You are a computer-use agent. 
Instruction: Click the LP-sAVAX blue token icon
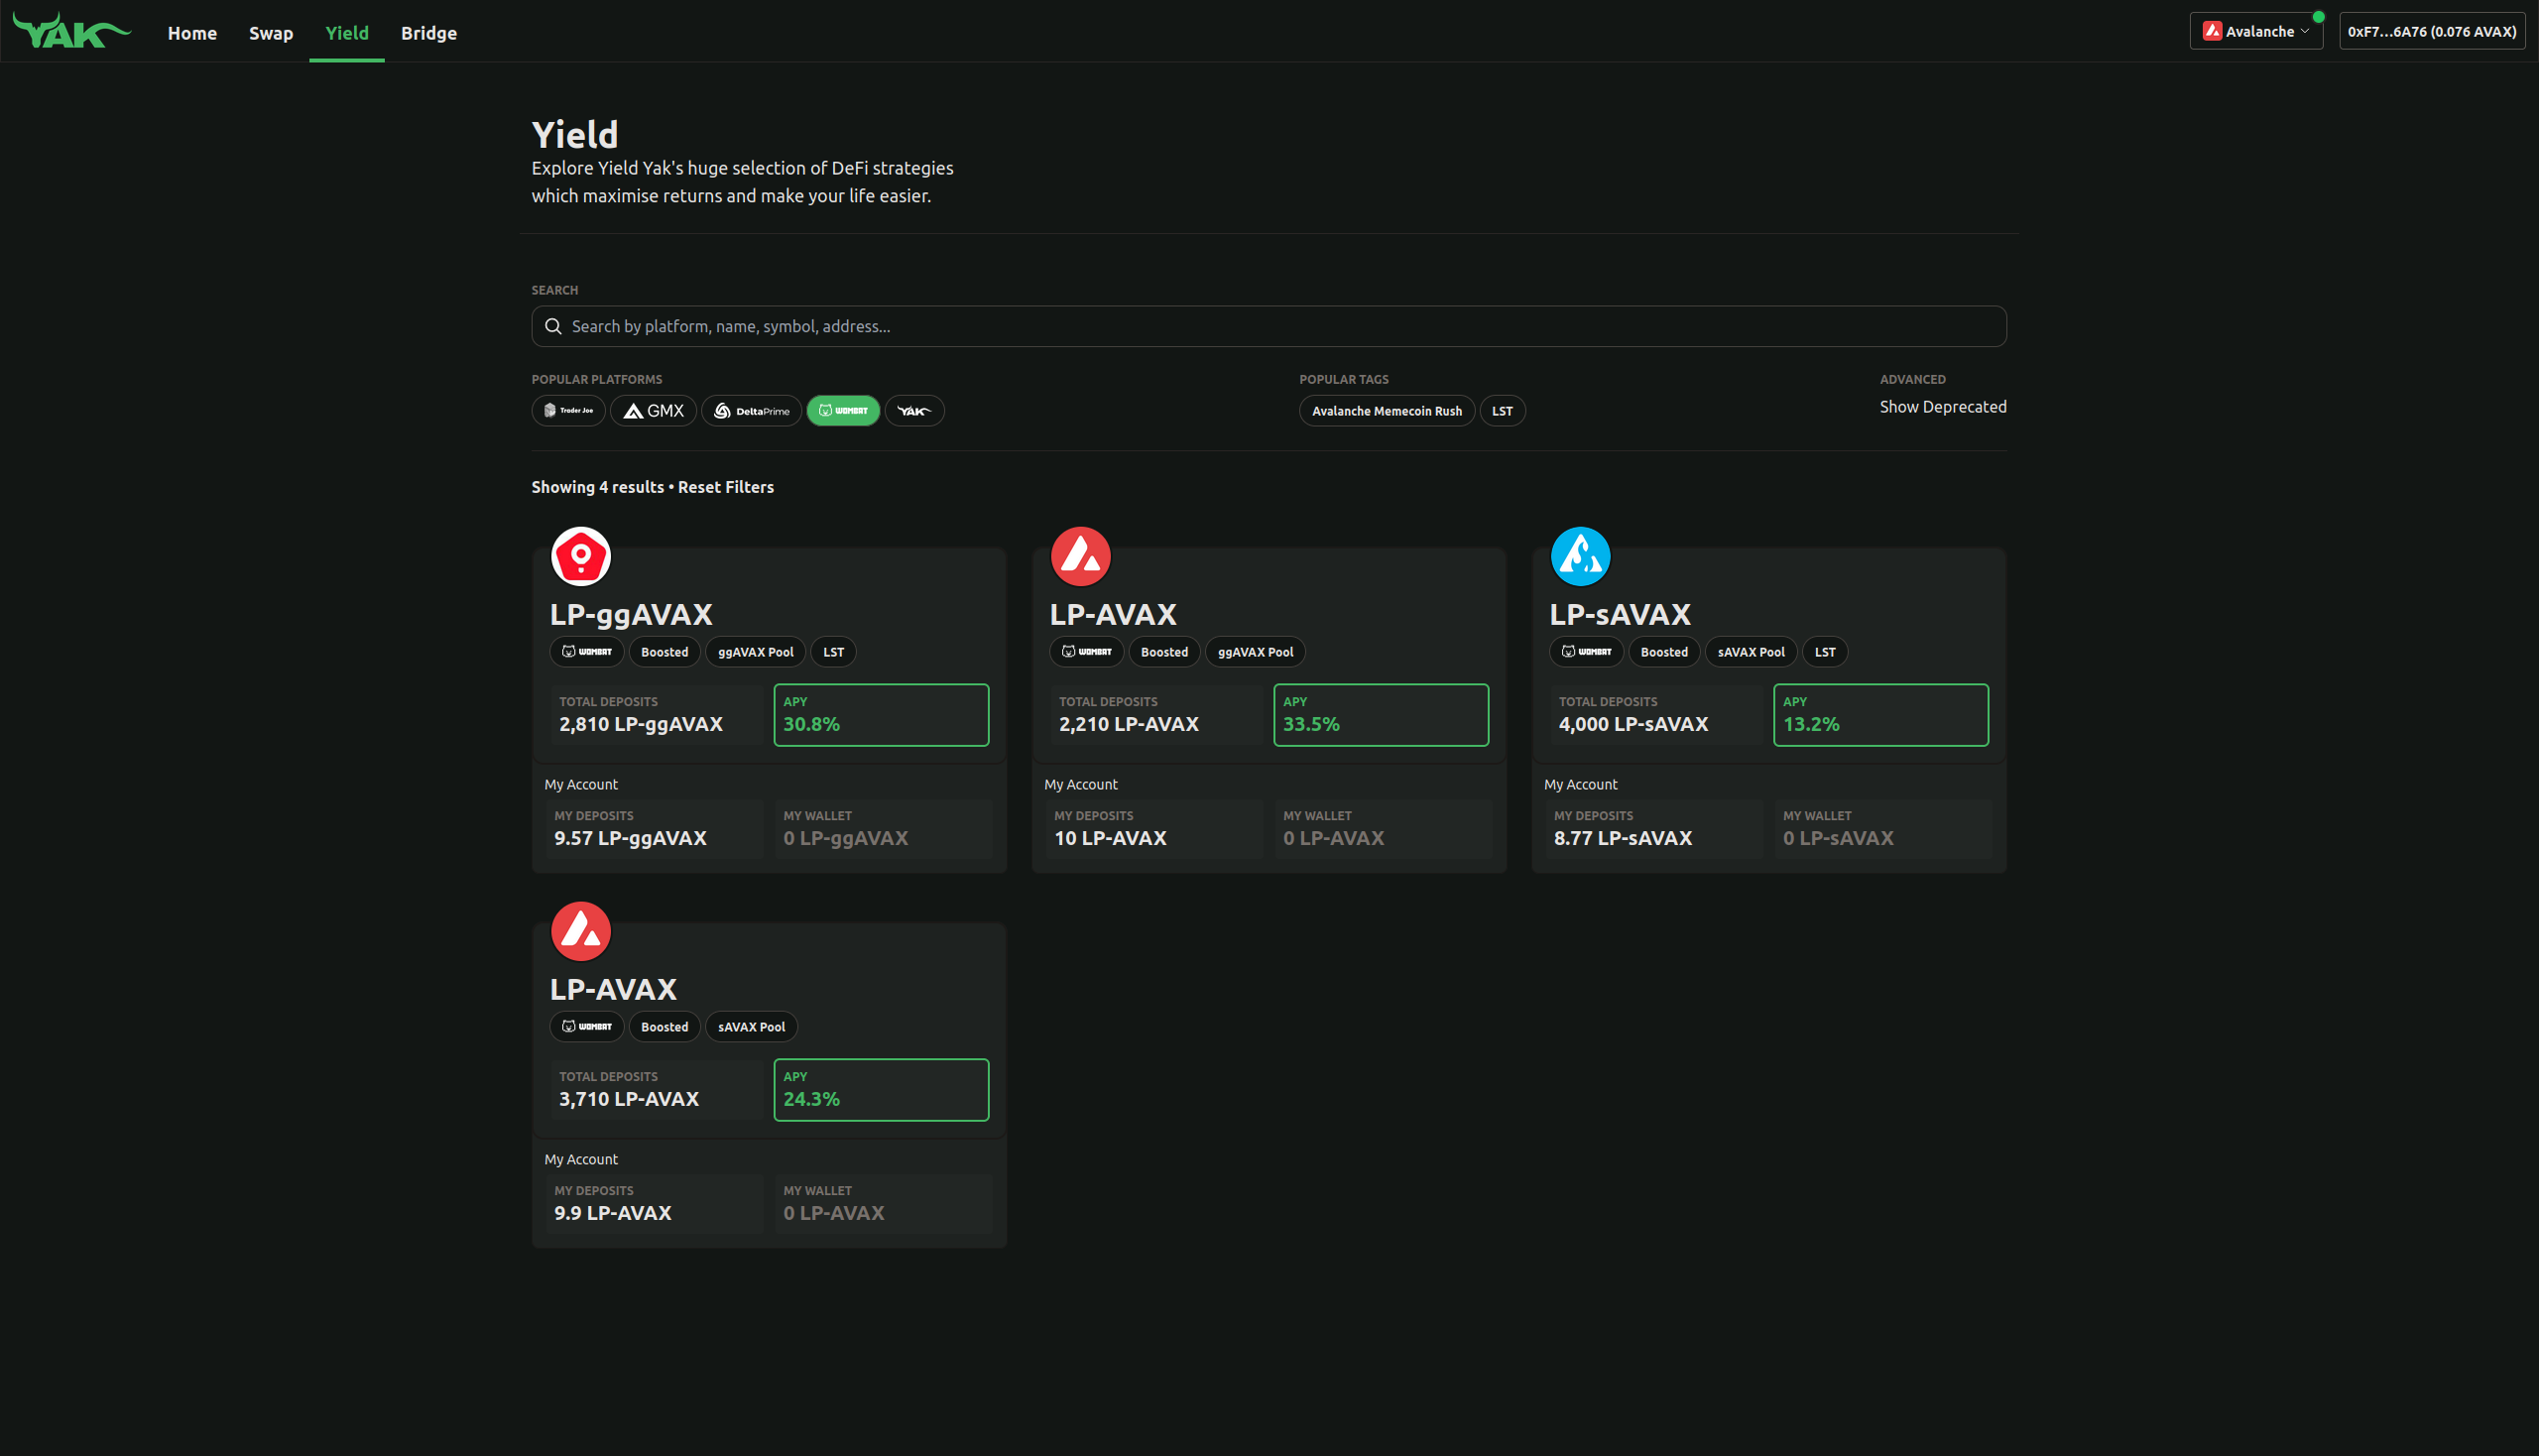point(1580,556)
